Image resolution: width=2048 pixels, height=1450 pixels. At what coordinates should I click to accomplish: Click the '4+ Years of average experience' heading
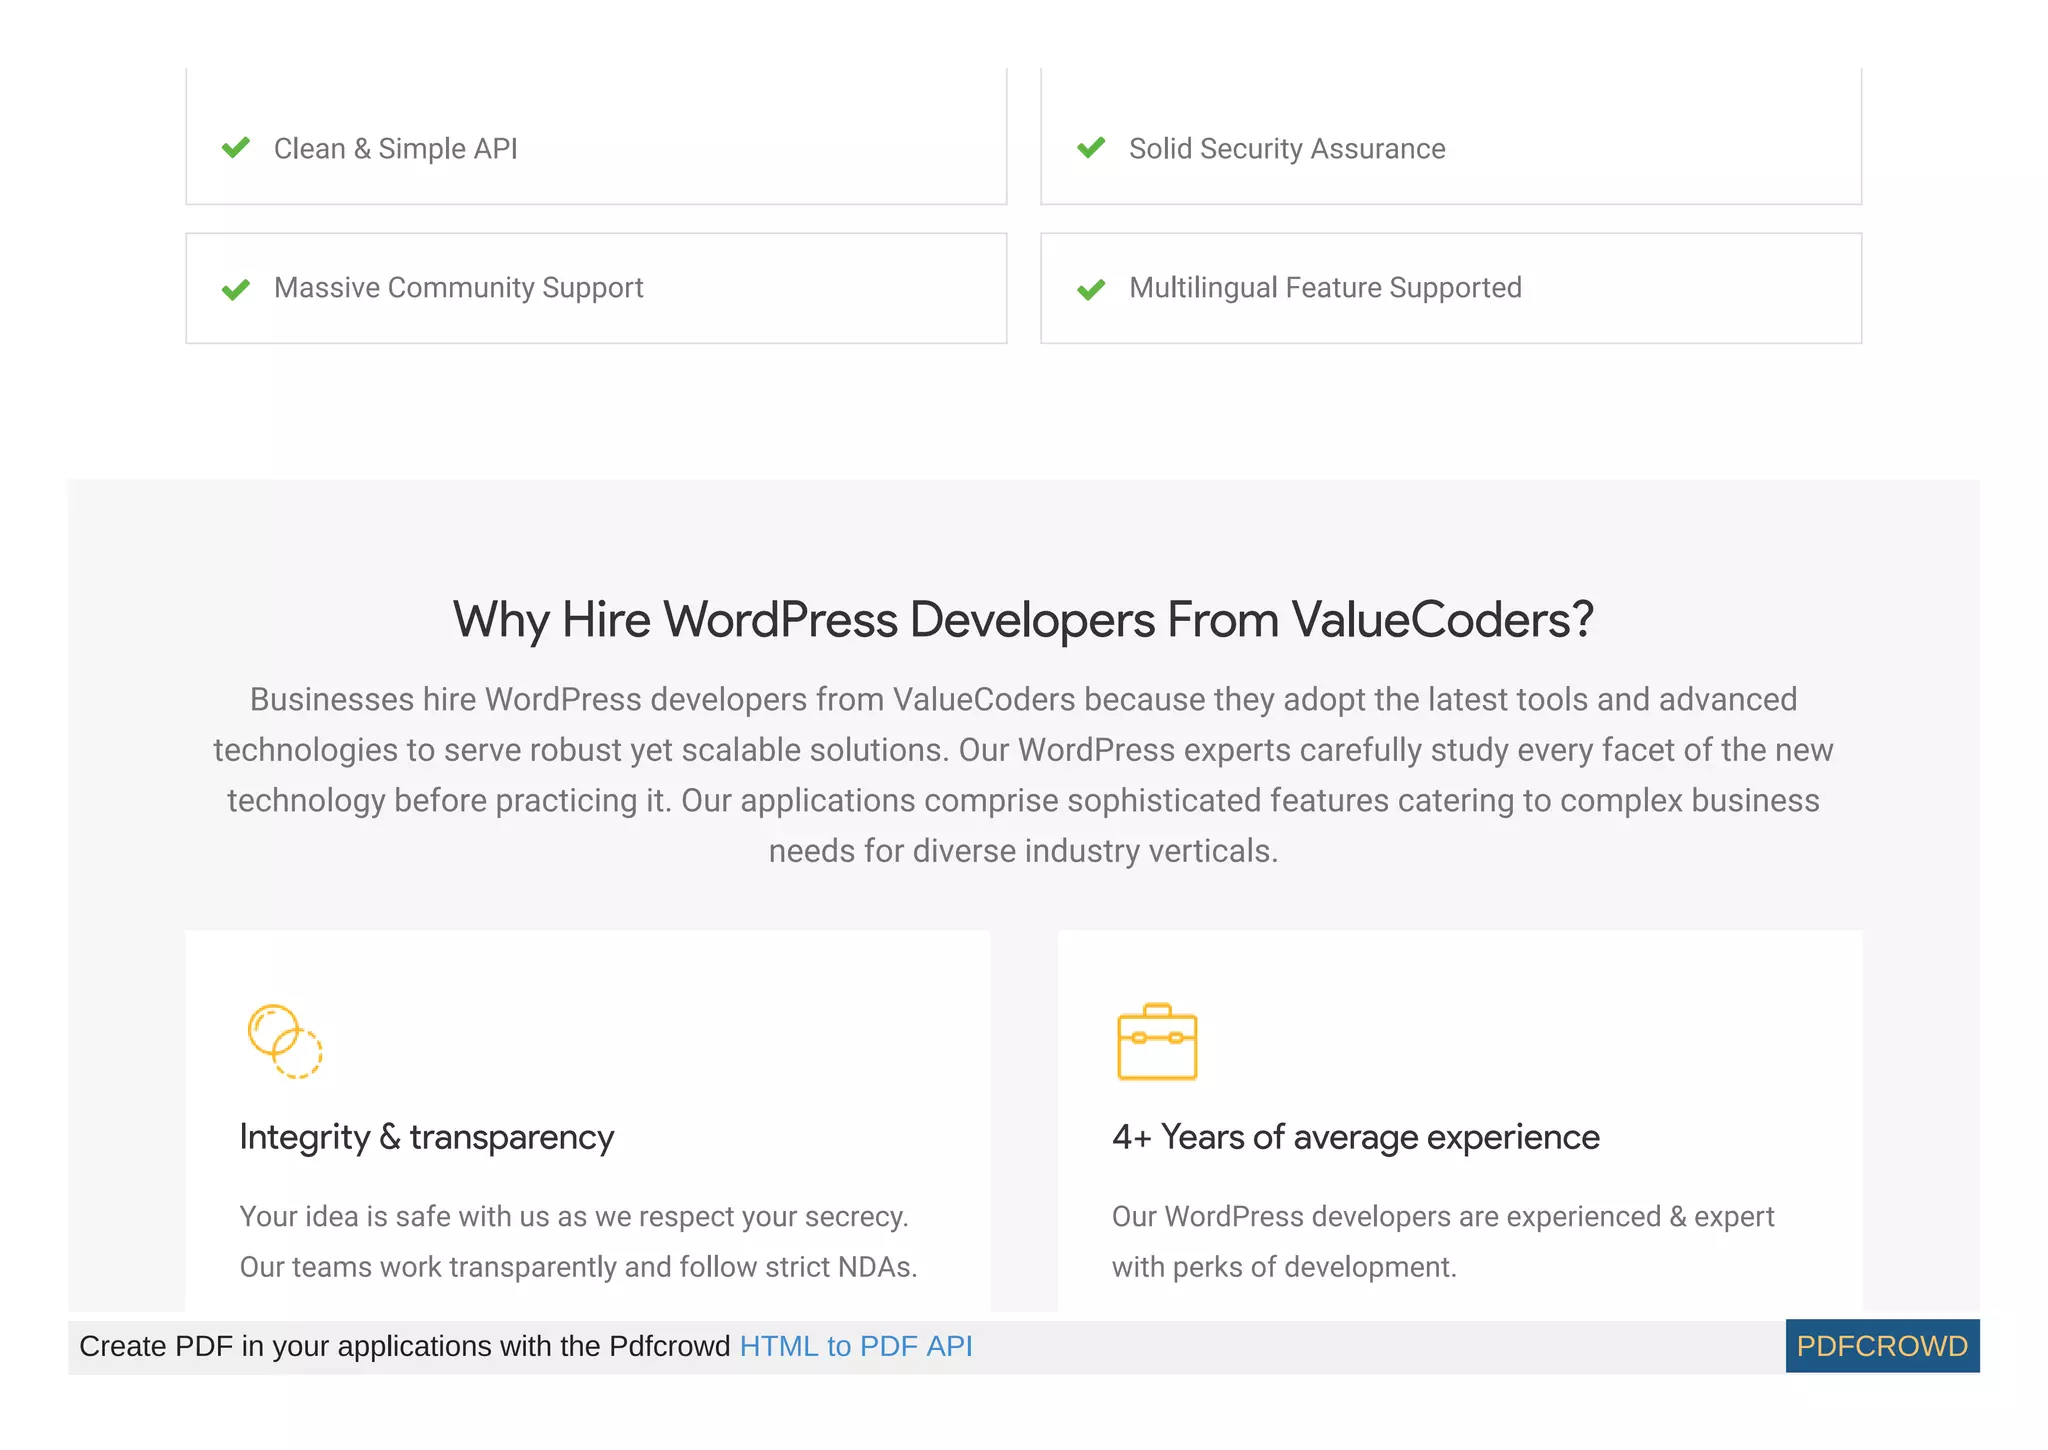click(x=1356, y=1137)
